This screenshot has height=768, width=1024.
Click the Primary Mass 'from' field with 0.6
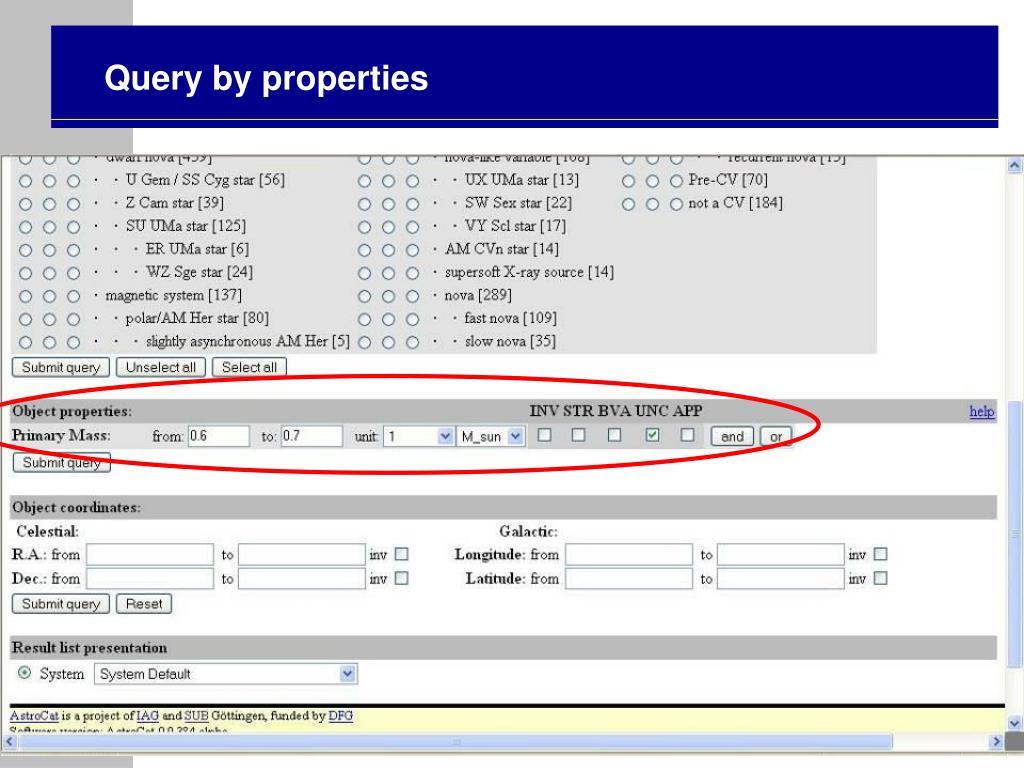tap(219, 436)
